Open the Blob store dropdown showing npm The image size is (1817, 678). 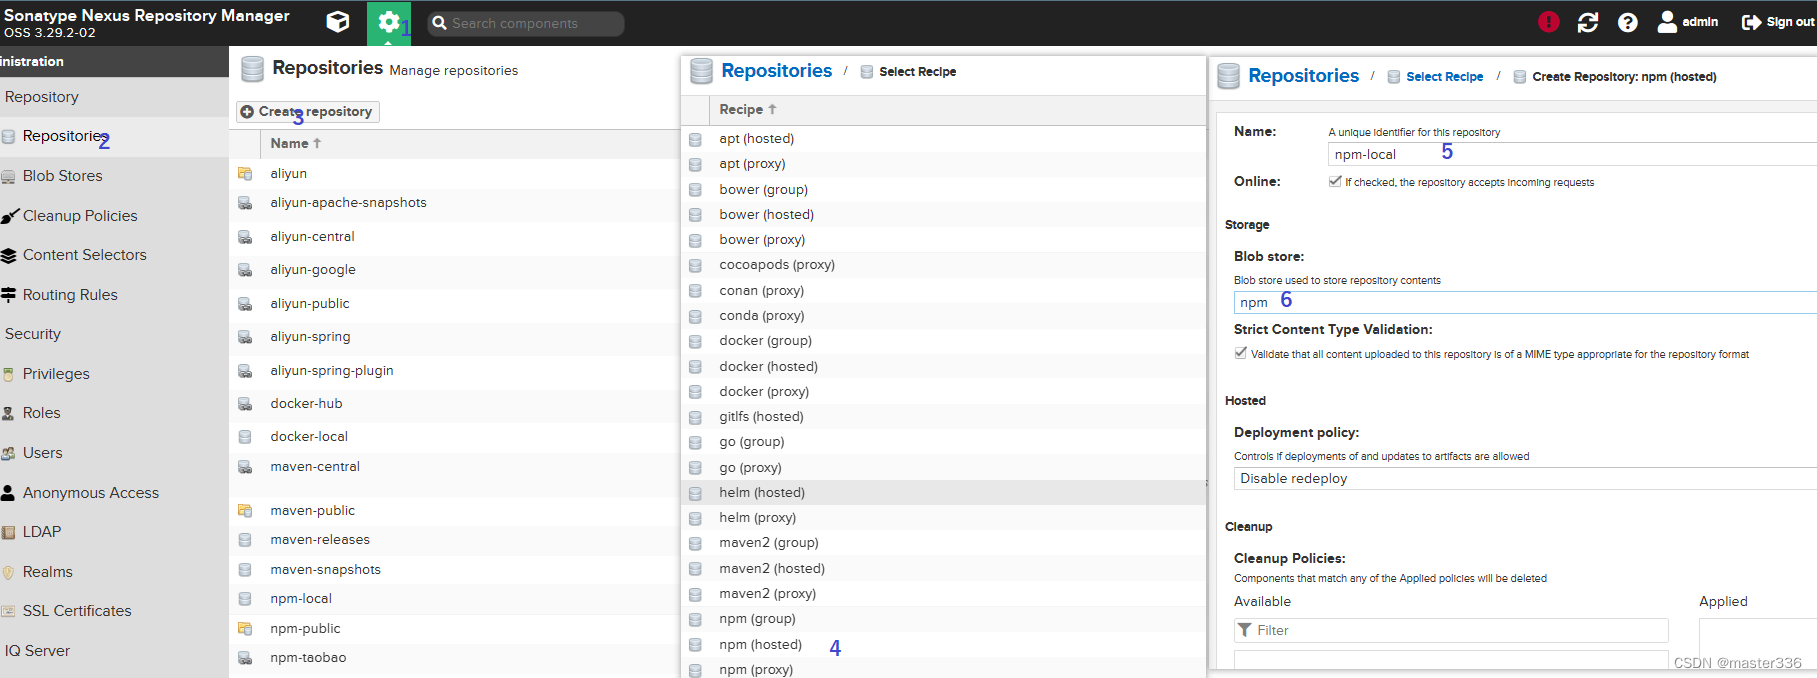pos(1525,302)
